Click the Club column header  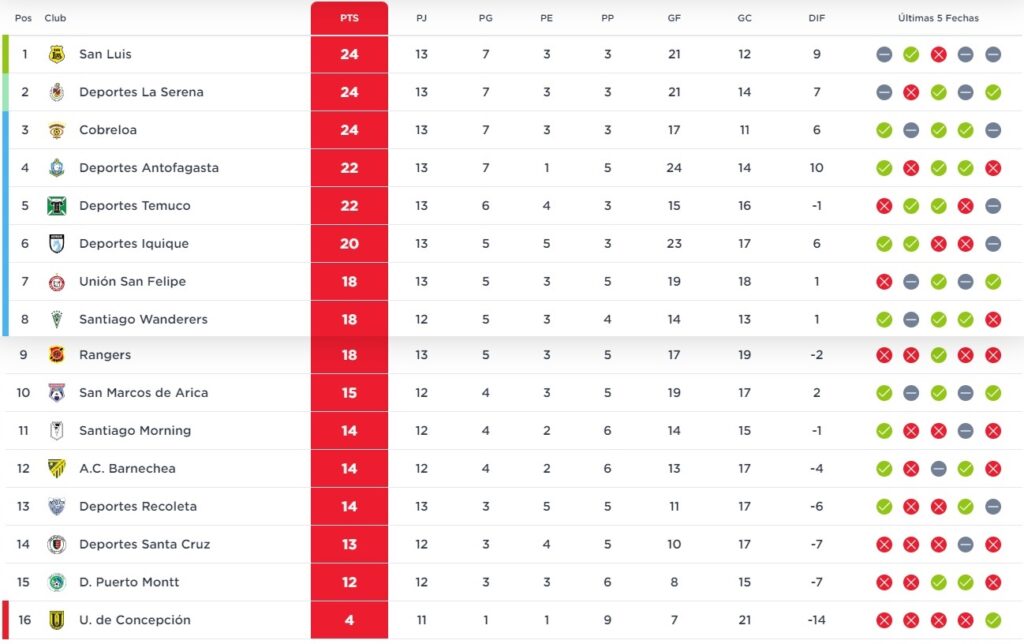[56, 18]
